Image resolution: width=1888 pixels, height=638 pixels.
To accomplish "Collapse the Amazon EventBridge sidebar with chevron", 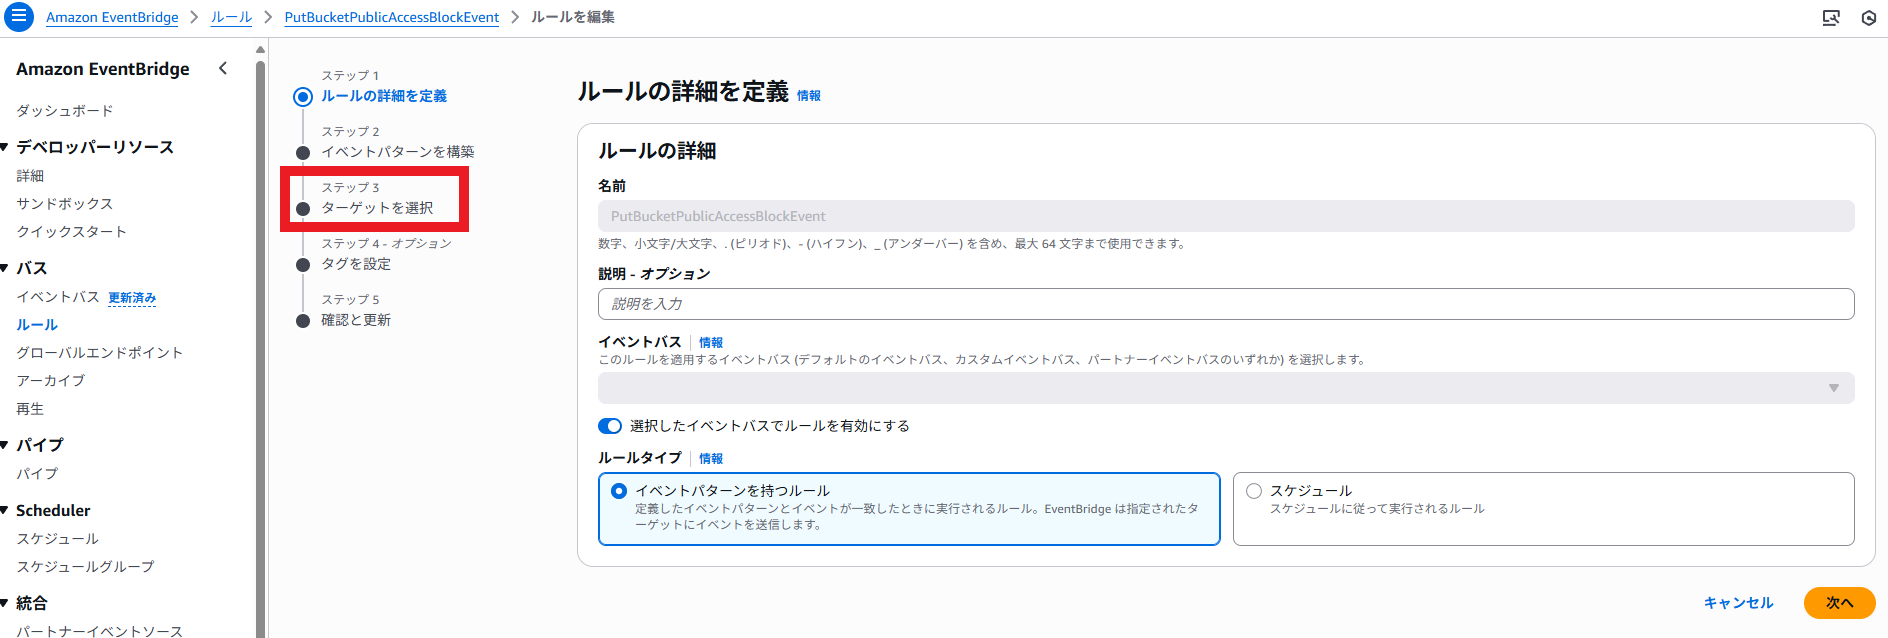I will point(223,68).
